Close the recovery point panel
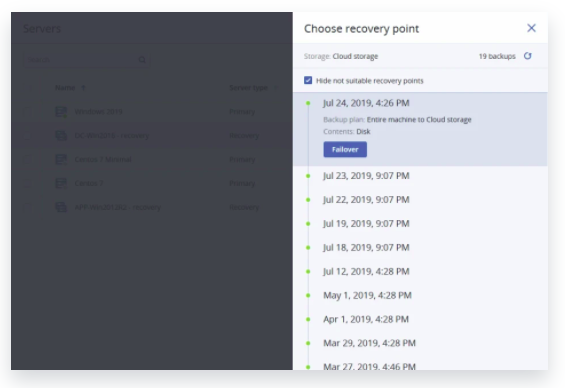The width and height of the screenshot is (565, 388). point(531,28)
